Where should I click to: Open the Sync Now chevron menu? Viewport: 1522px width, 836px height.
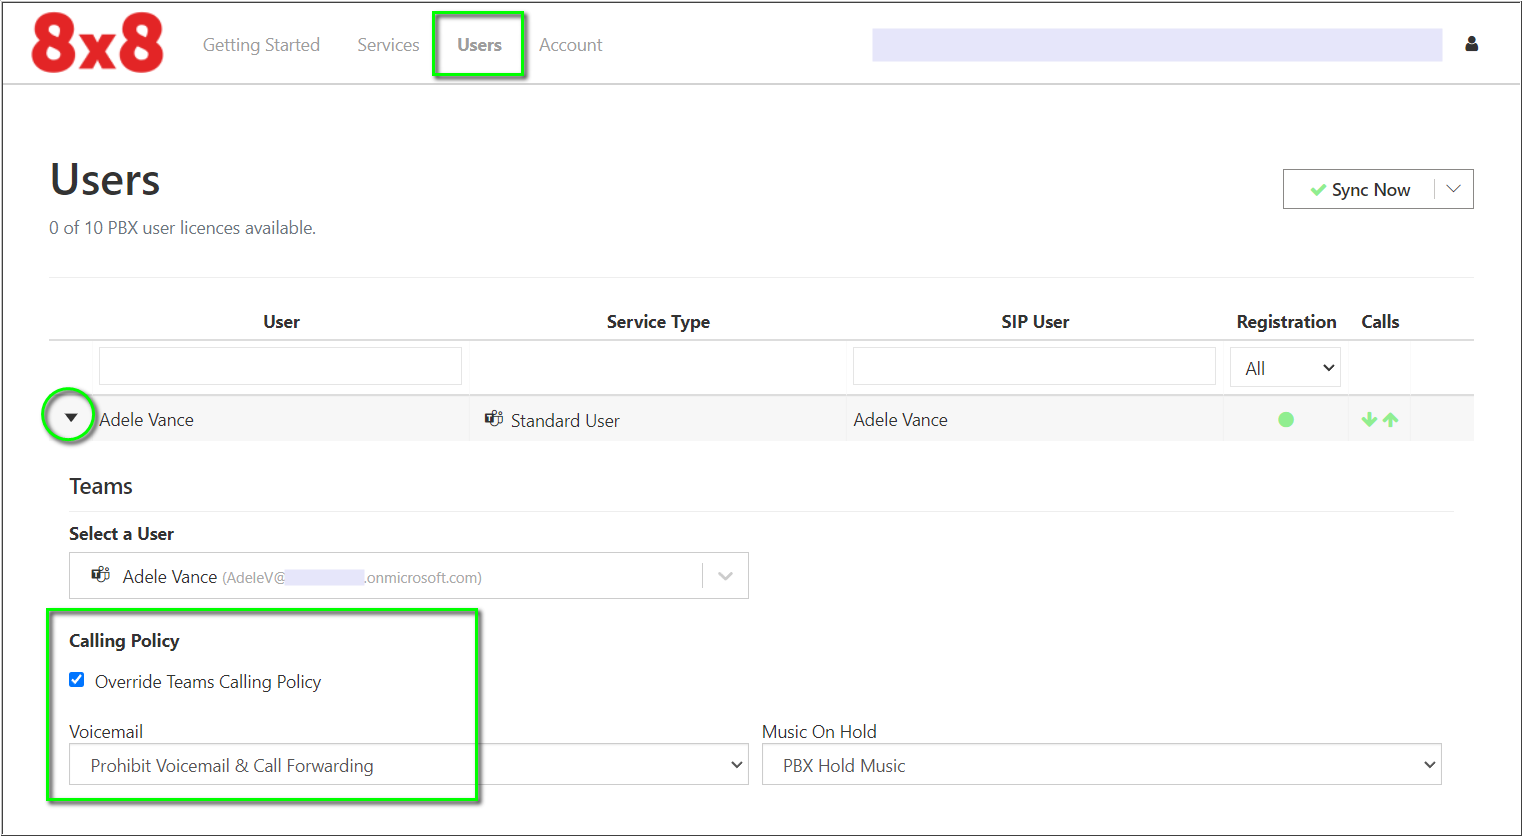(1455, 189)
